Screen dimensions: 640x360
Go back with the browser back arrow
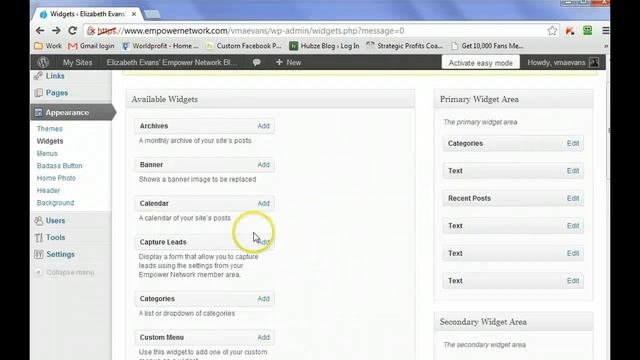click(40, 31)
